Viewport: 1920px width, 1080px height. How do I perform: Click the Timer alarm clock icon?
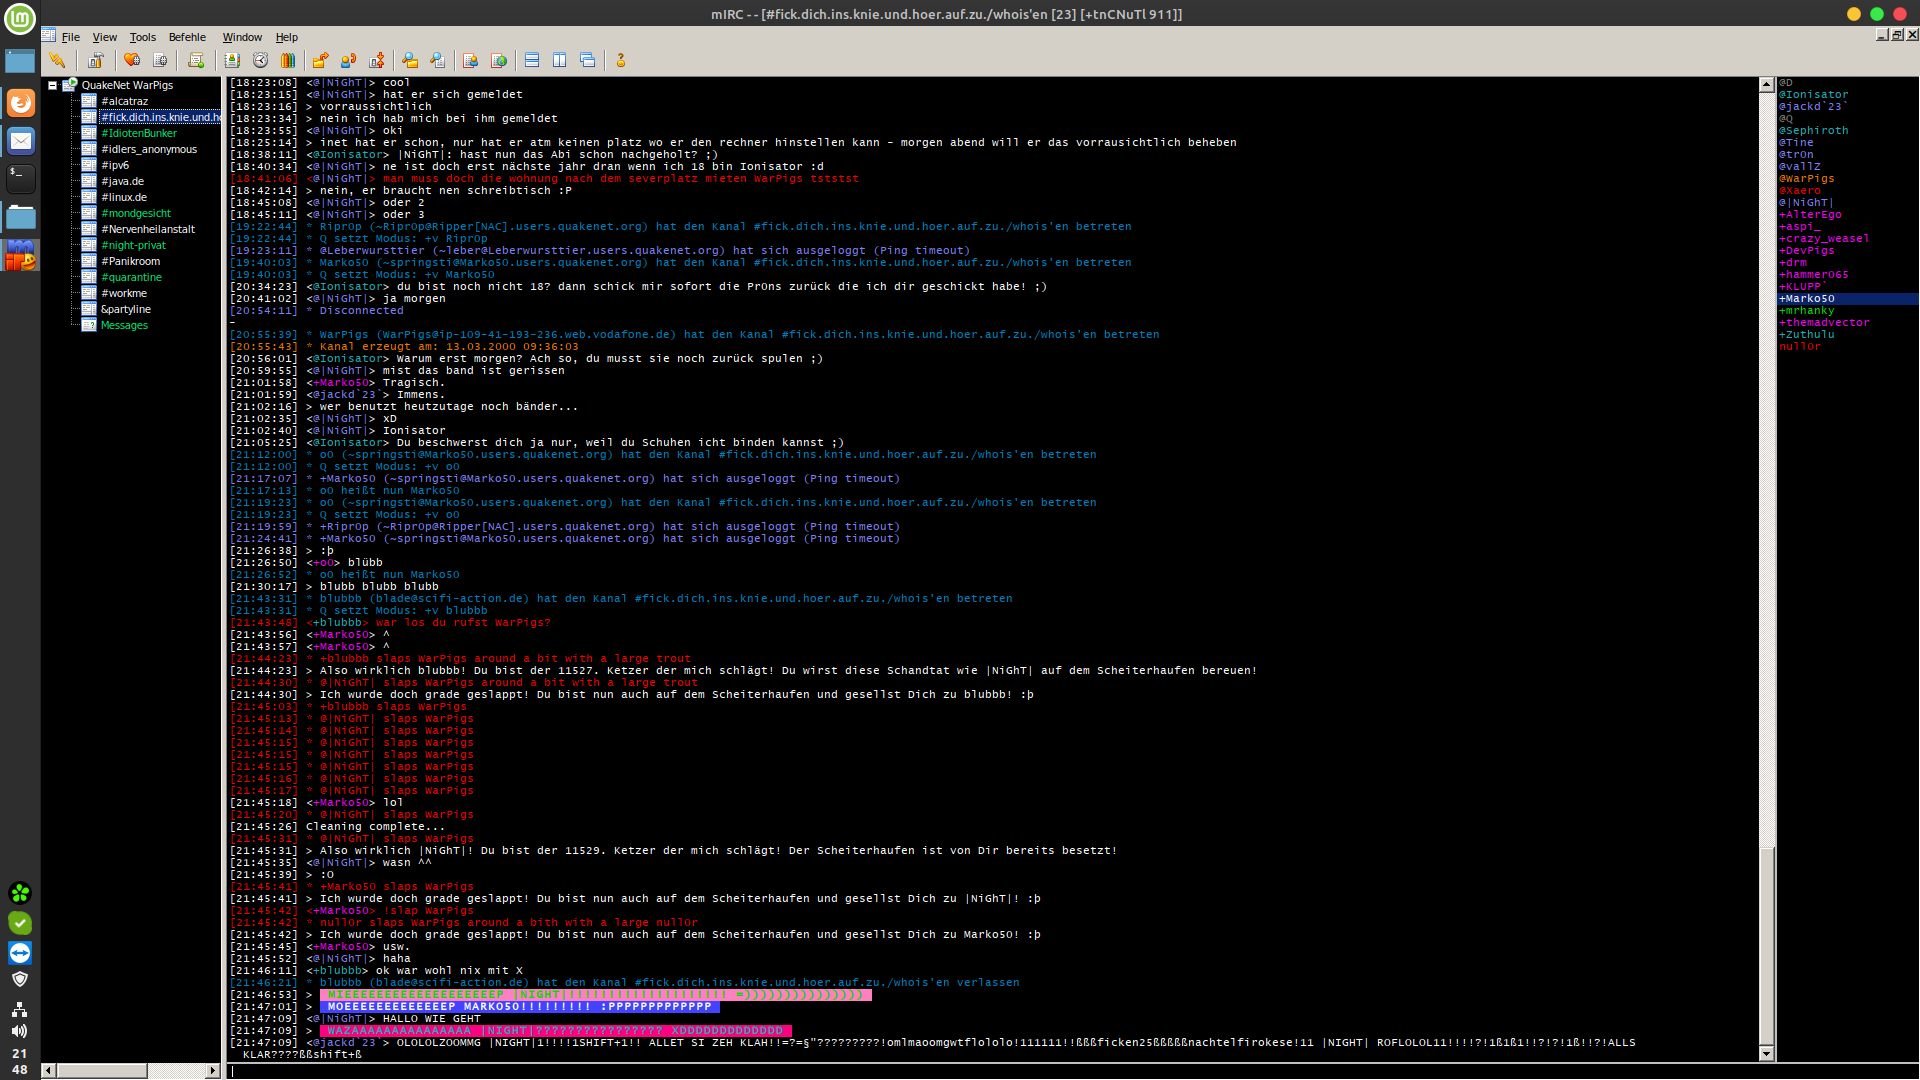260,60
